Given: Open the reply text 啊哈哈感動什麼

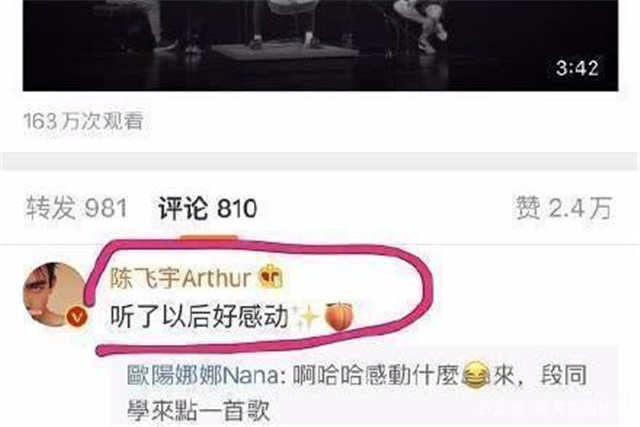Looking at the screenshot, I should click(x=377, y=375).
